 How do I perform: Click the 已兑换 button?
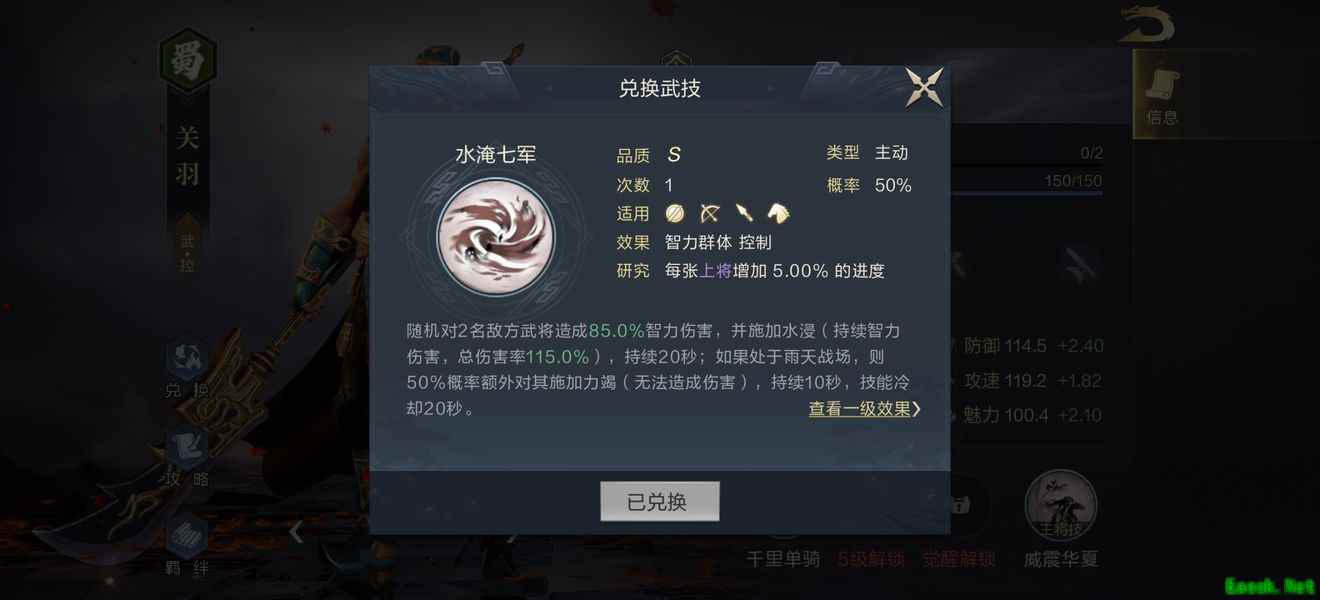[660, 502]
